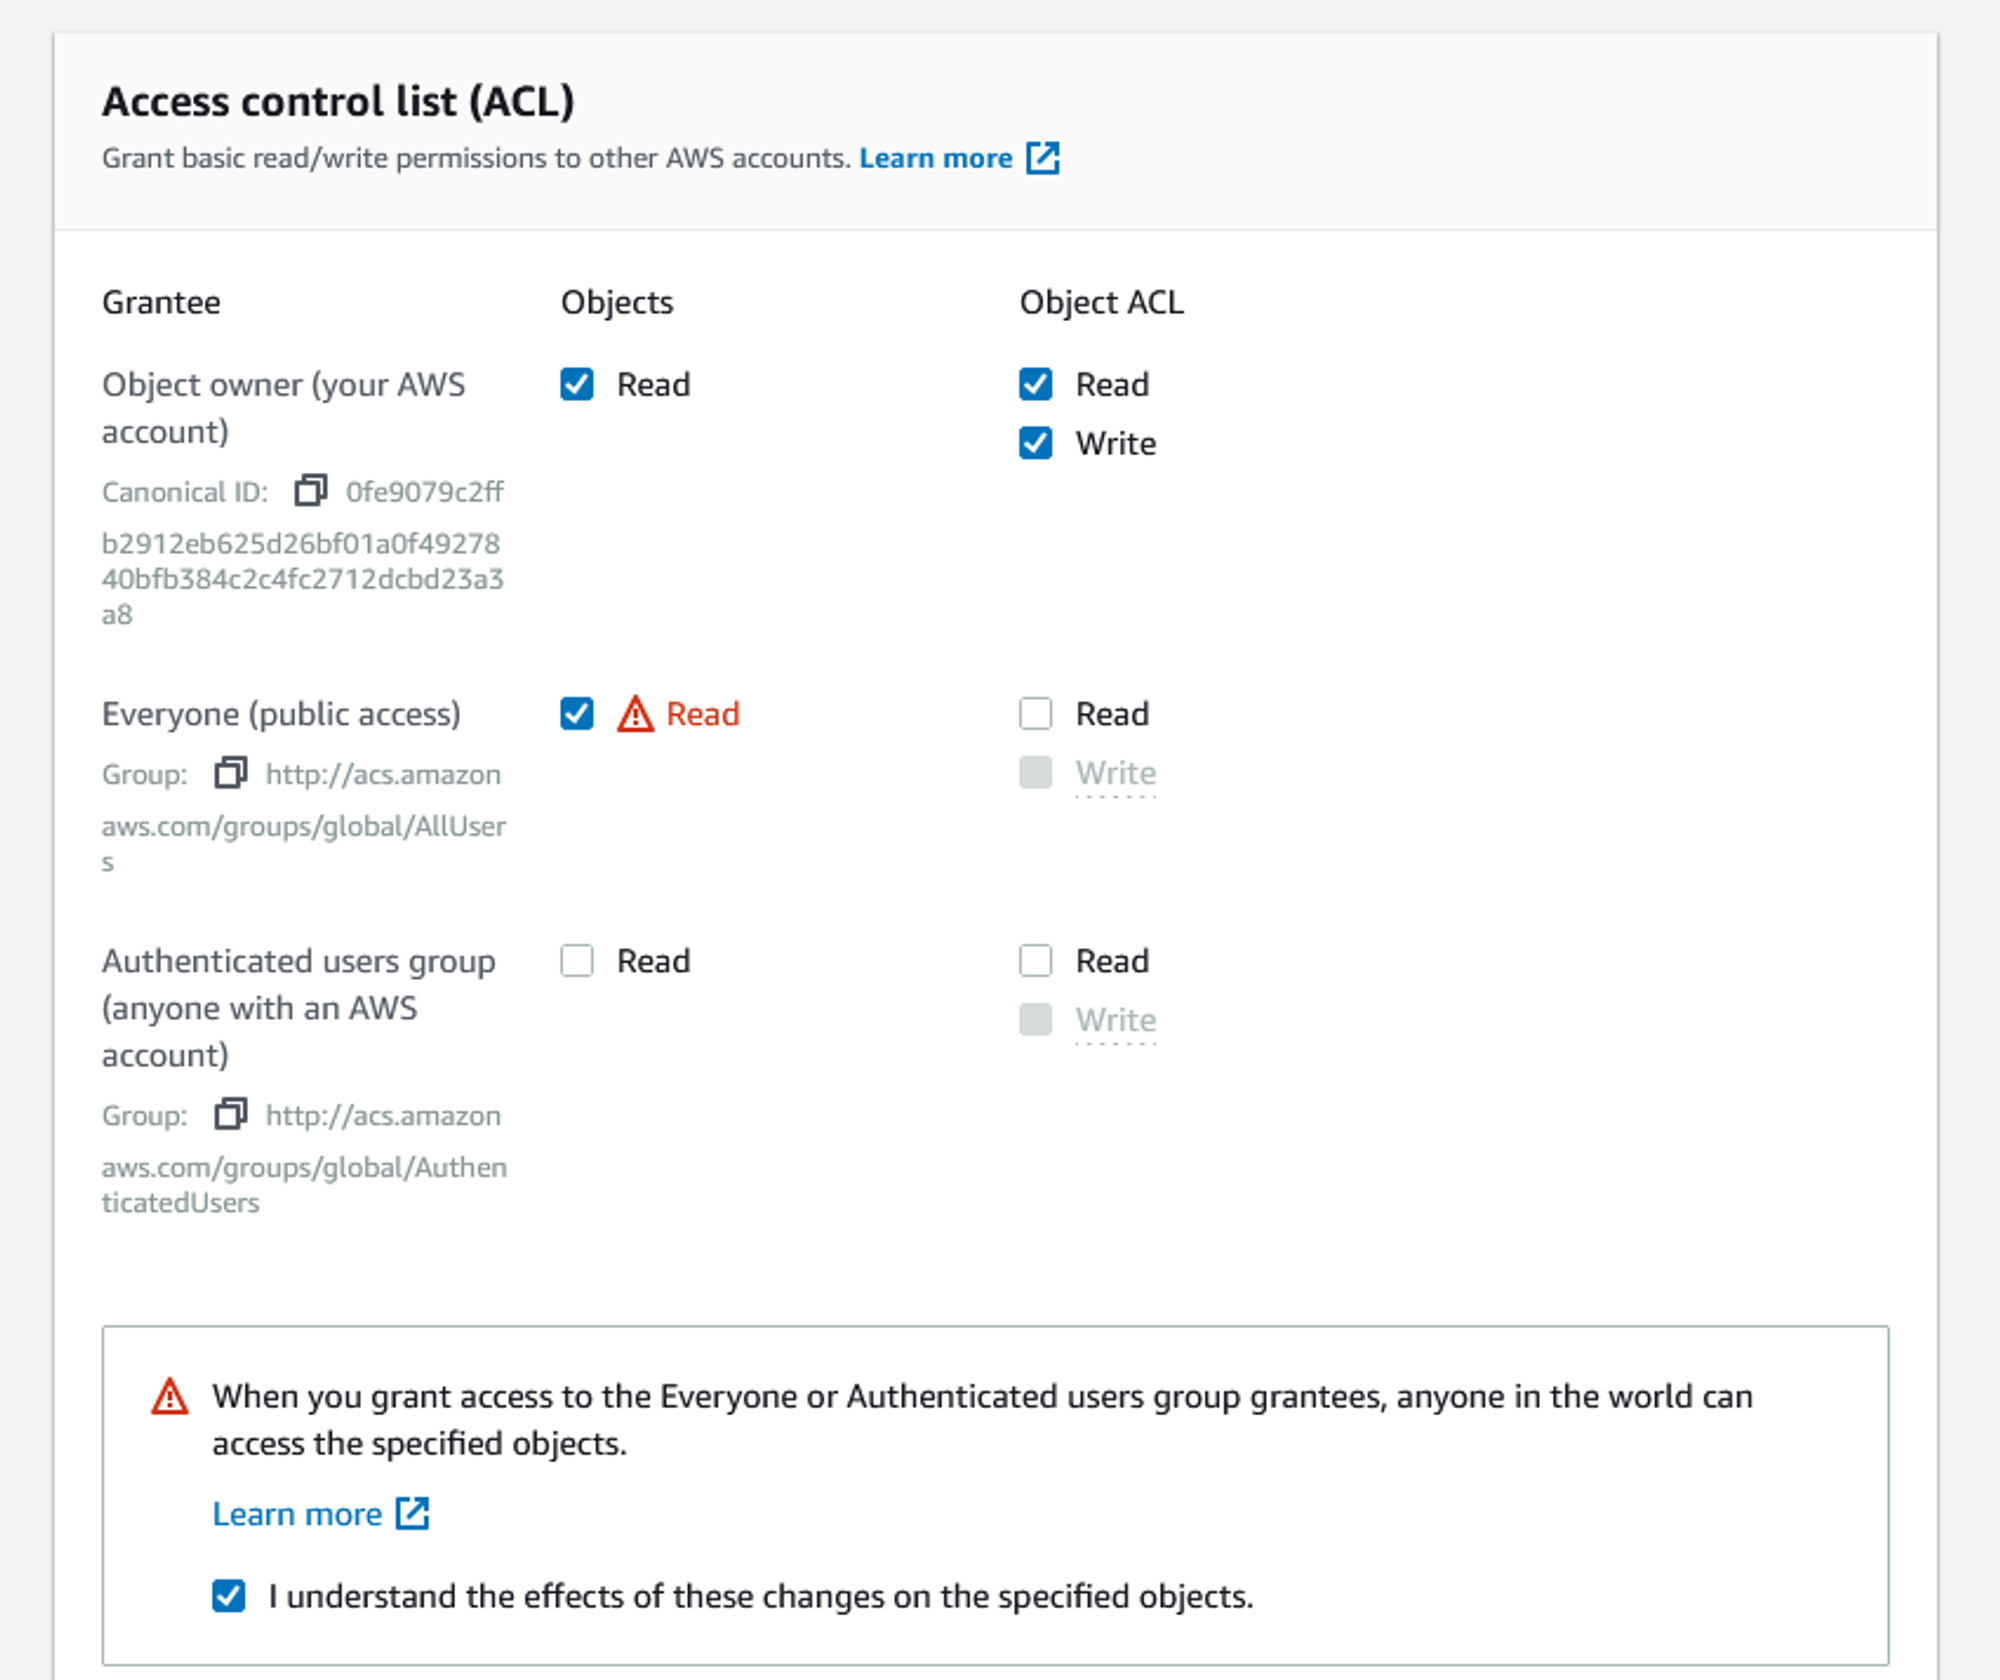Click the 'When you grant access' warning text
Image resolution: width=2000 pixels, height=1680 pixels.
pos(983,1420)
